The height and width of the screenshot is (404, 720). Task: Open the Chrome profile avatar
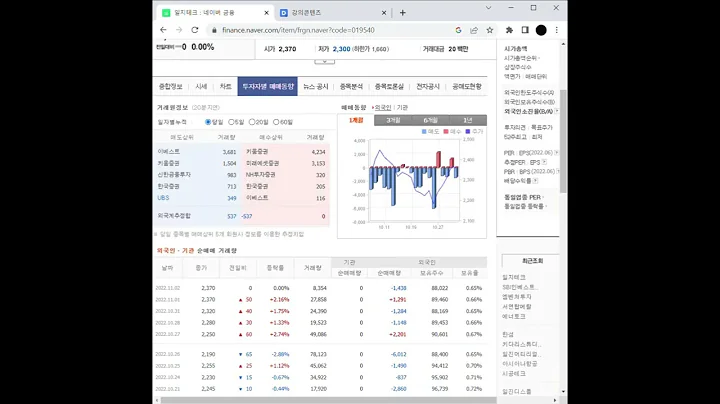coord(541,30)
